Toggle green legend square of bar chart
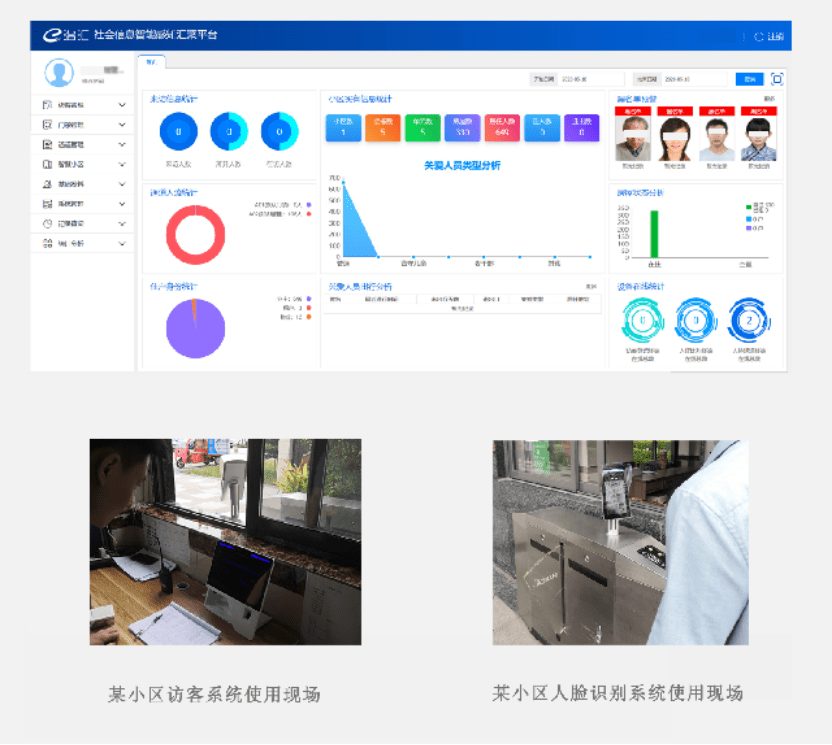 [749, 207]
